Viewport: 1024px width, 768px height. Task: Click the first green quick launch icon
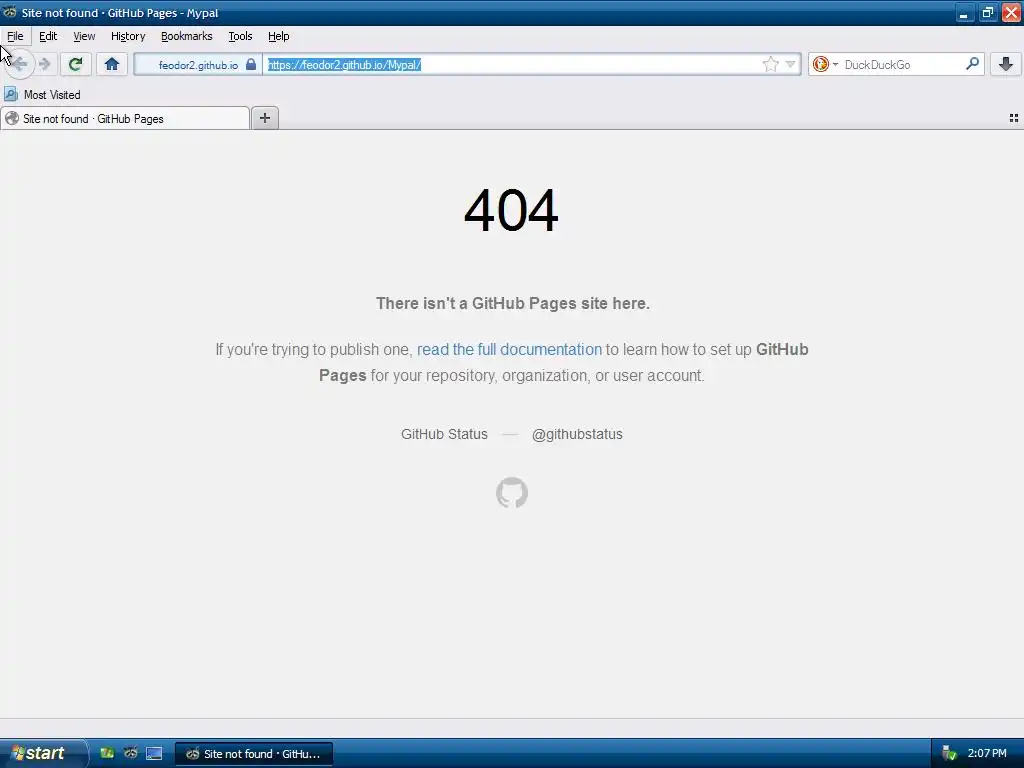pos(107,753)
